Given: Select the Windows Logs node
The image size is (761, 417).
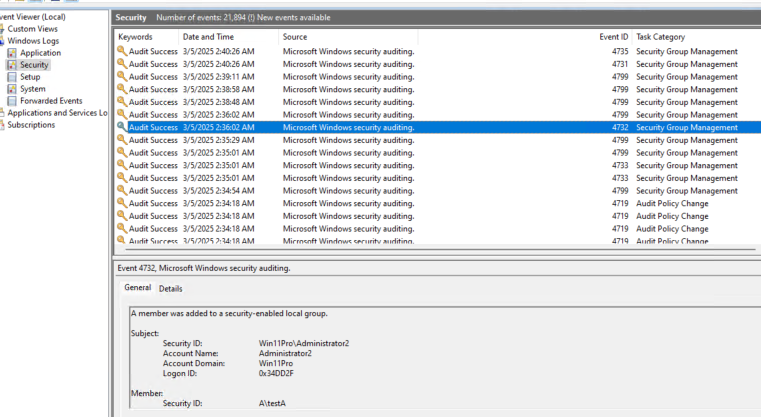Looking at the screenshot, I should pyautogui.click(x=33, y=41).
